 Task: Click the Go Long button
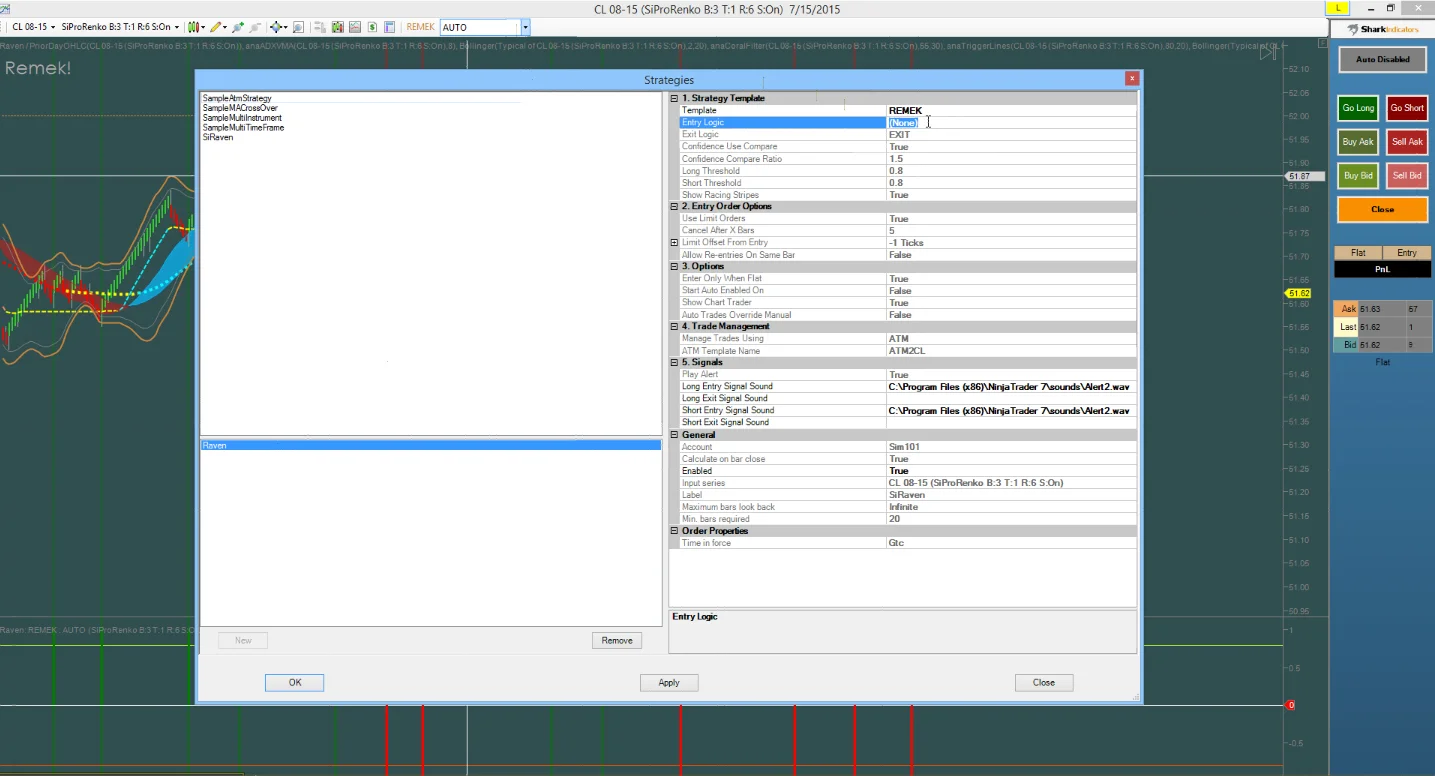pos(1358,108)
